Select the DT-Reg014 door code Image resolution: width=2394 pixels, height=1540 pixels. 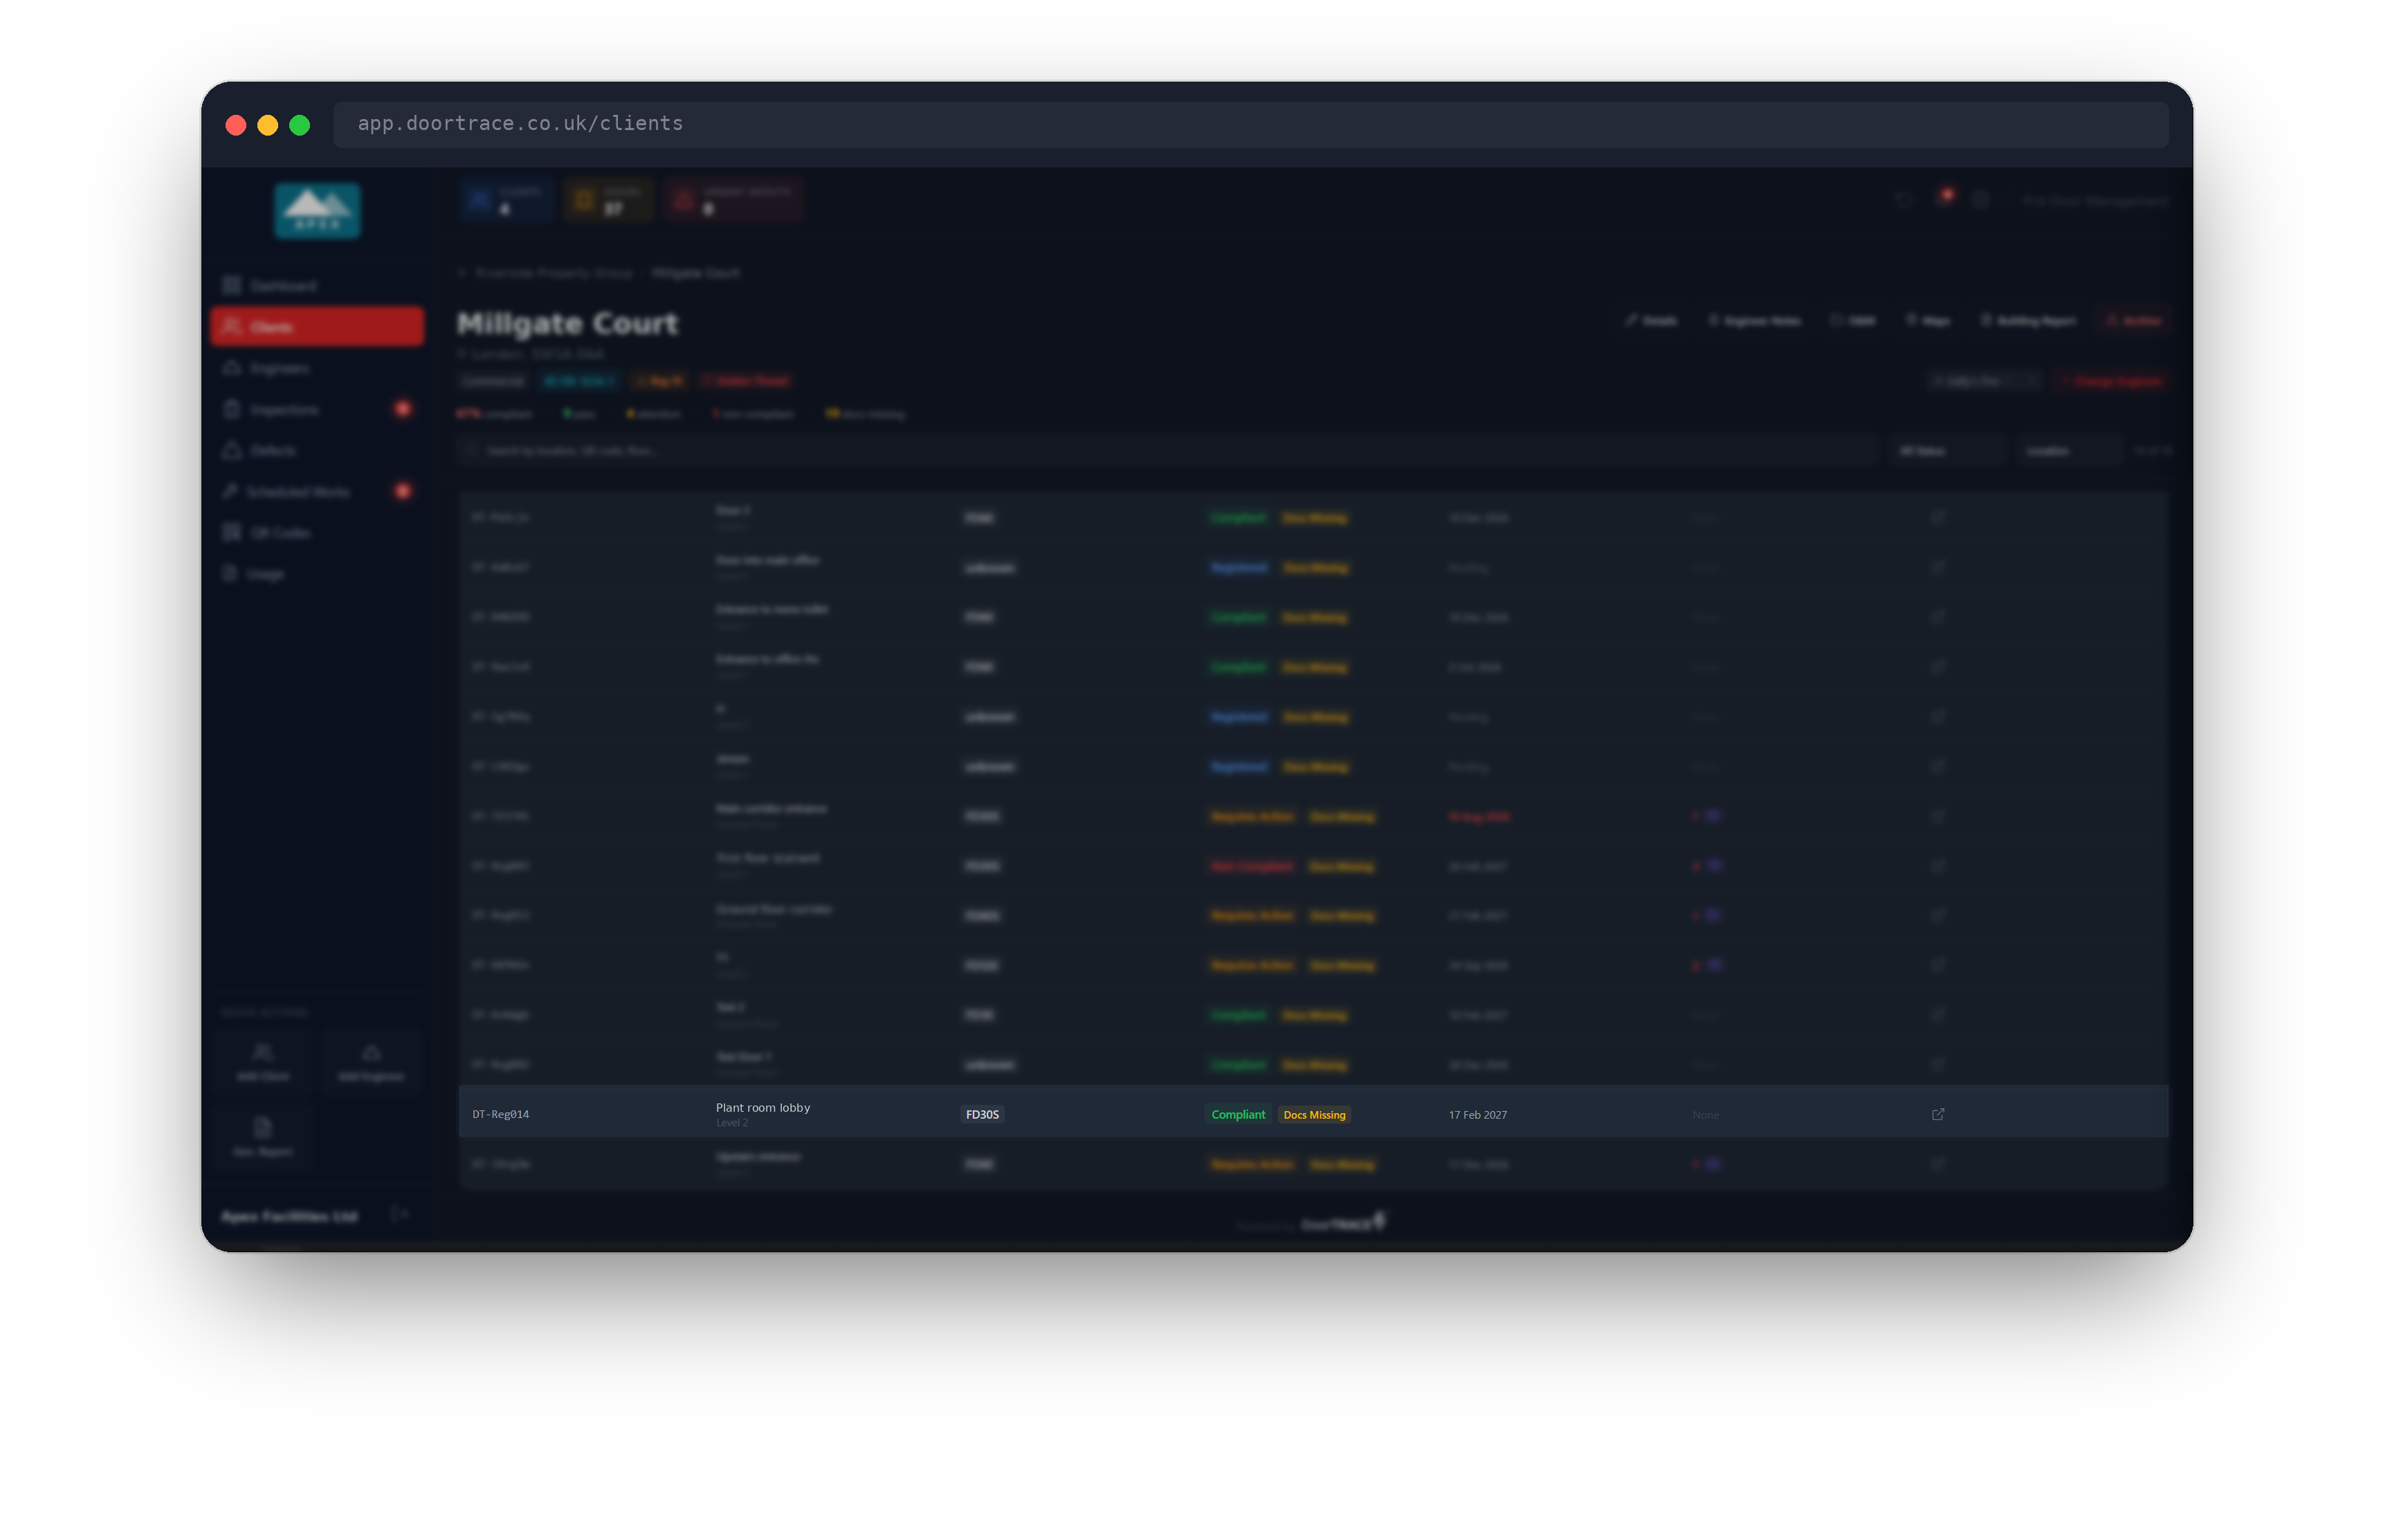click(x=500, y=1114)
